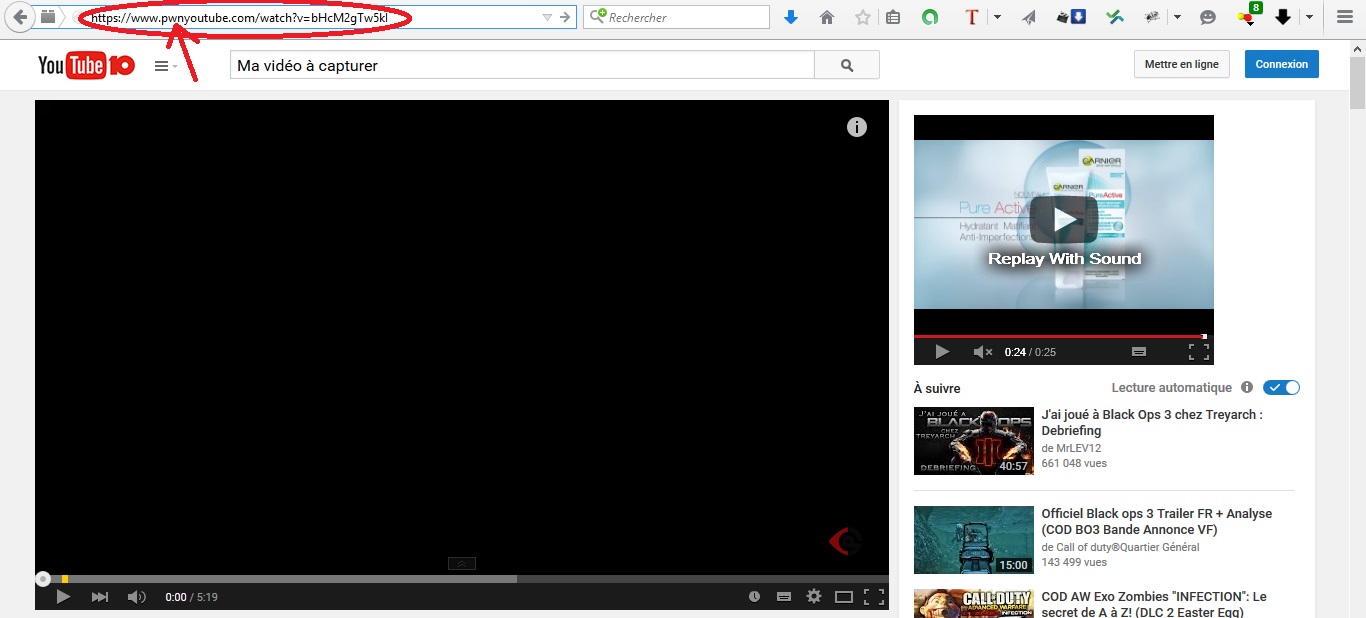Click the '661 048 vues' view count

(1074, 463)
